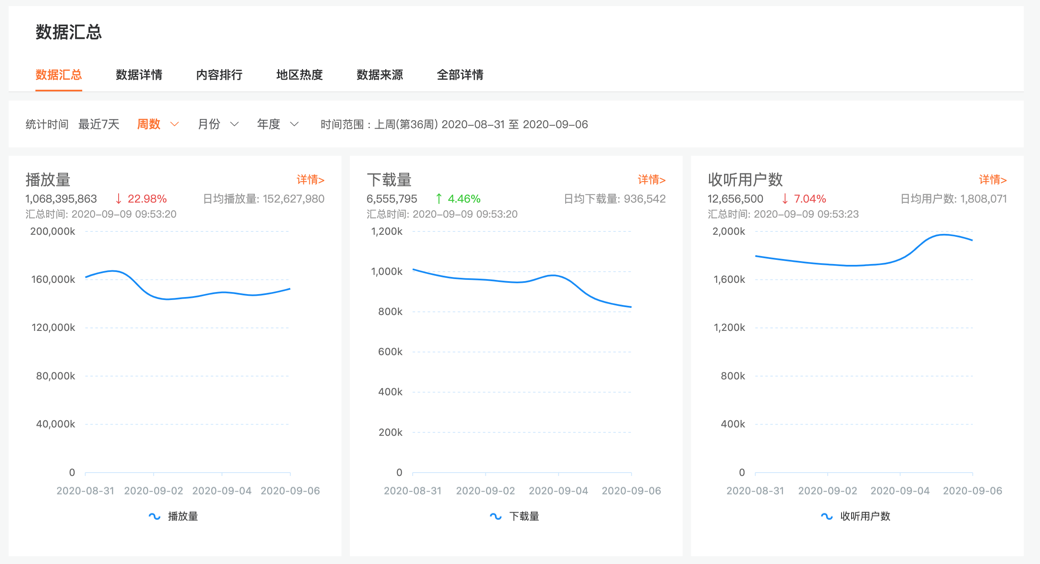Select the 最近7天 time filter

99,125
